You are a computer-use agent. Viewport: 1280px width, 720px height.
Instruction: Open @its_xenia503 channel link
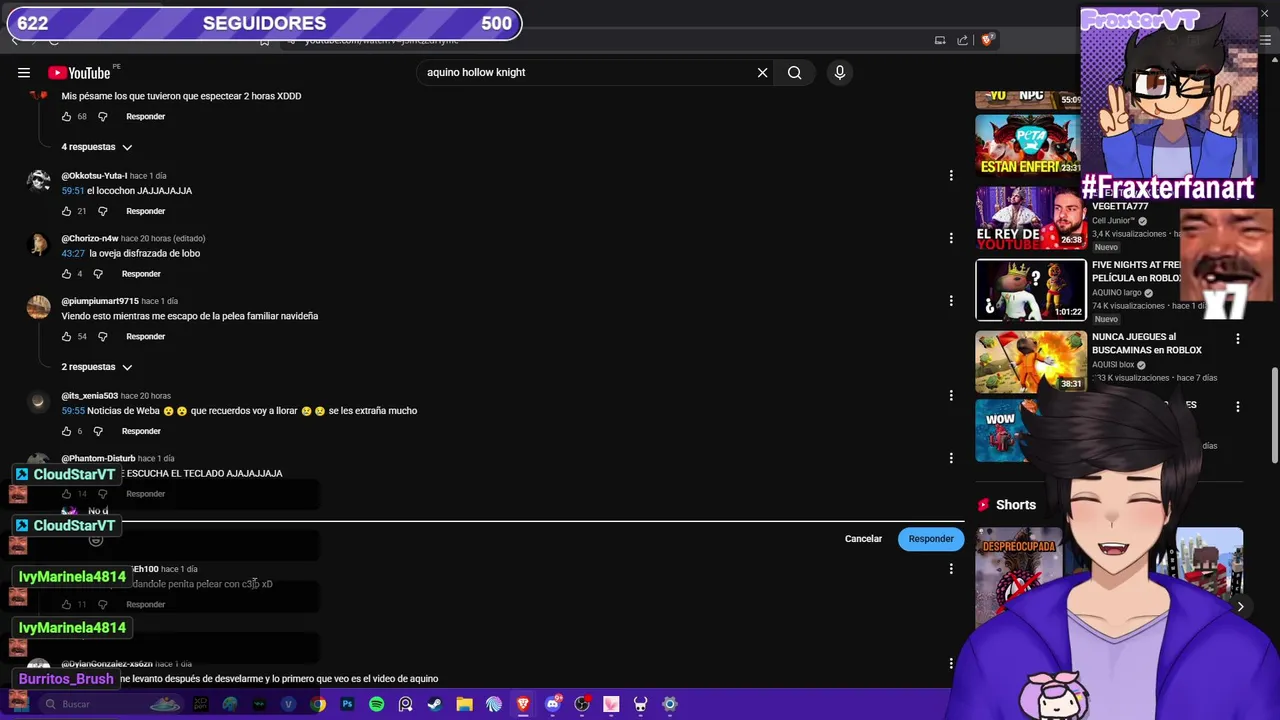89,396
